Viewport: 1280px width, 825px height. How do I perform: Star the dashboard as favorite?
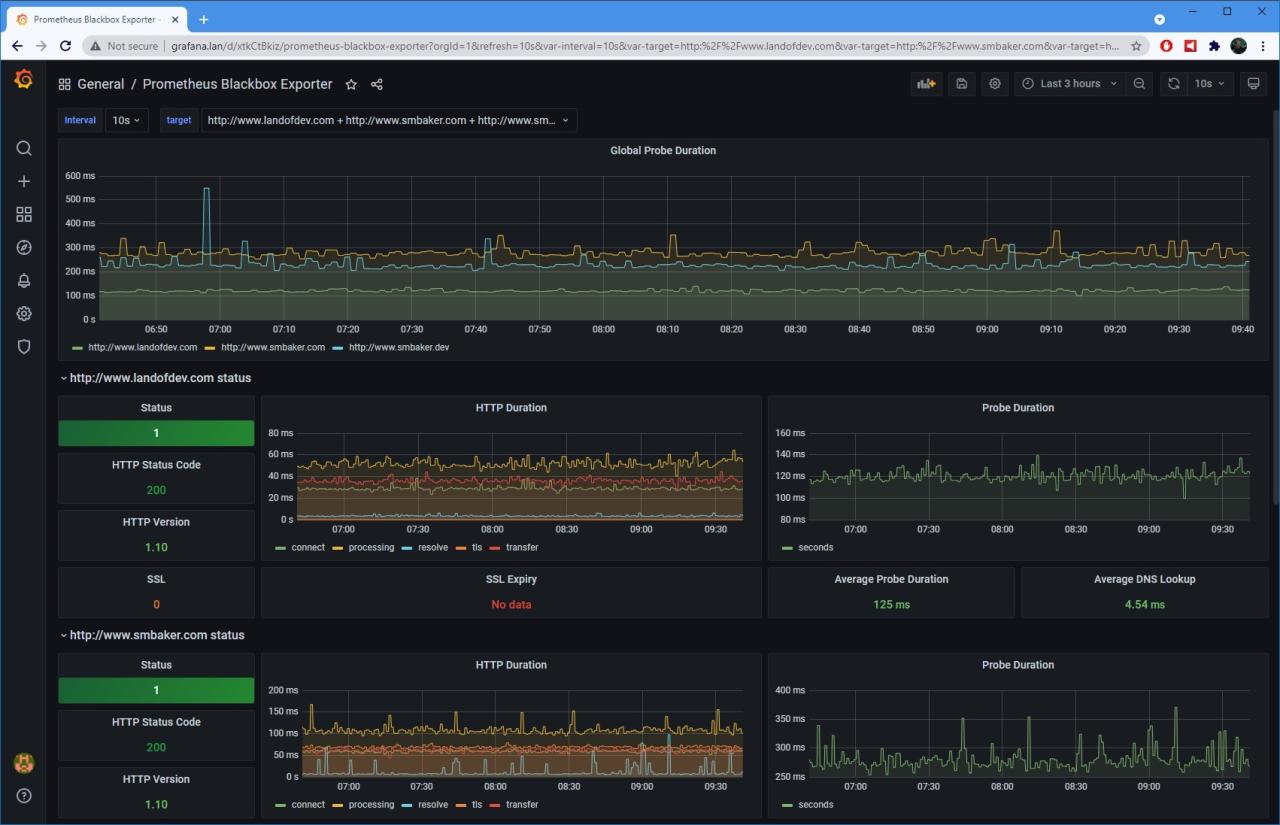click(x=351, y=84)
